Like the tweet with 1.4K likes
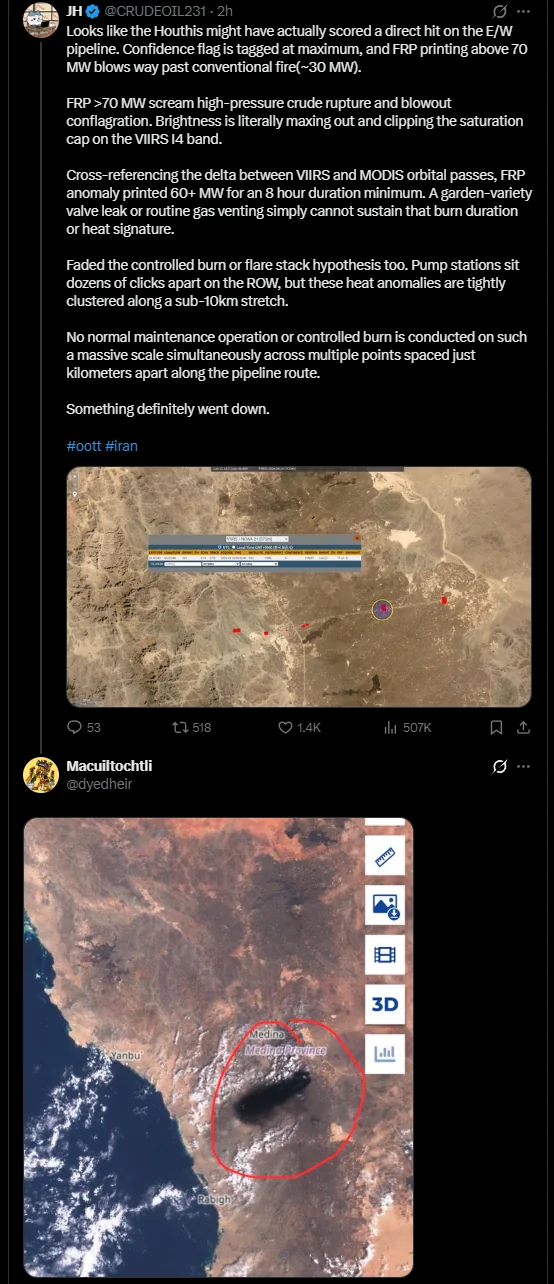Viewport: 554px width, 1284px height. click(x=285, y=728)
